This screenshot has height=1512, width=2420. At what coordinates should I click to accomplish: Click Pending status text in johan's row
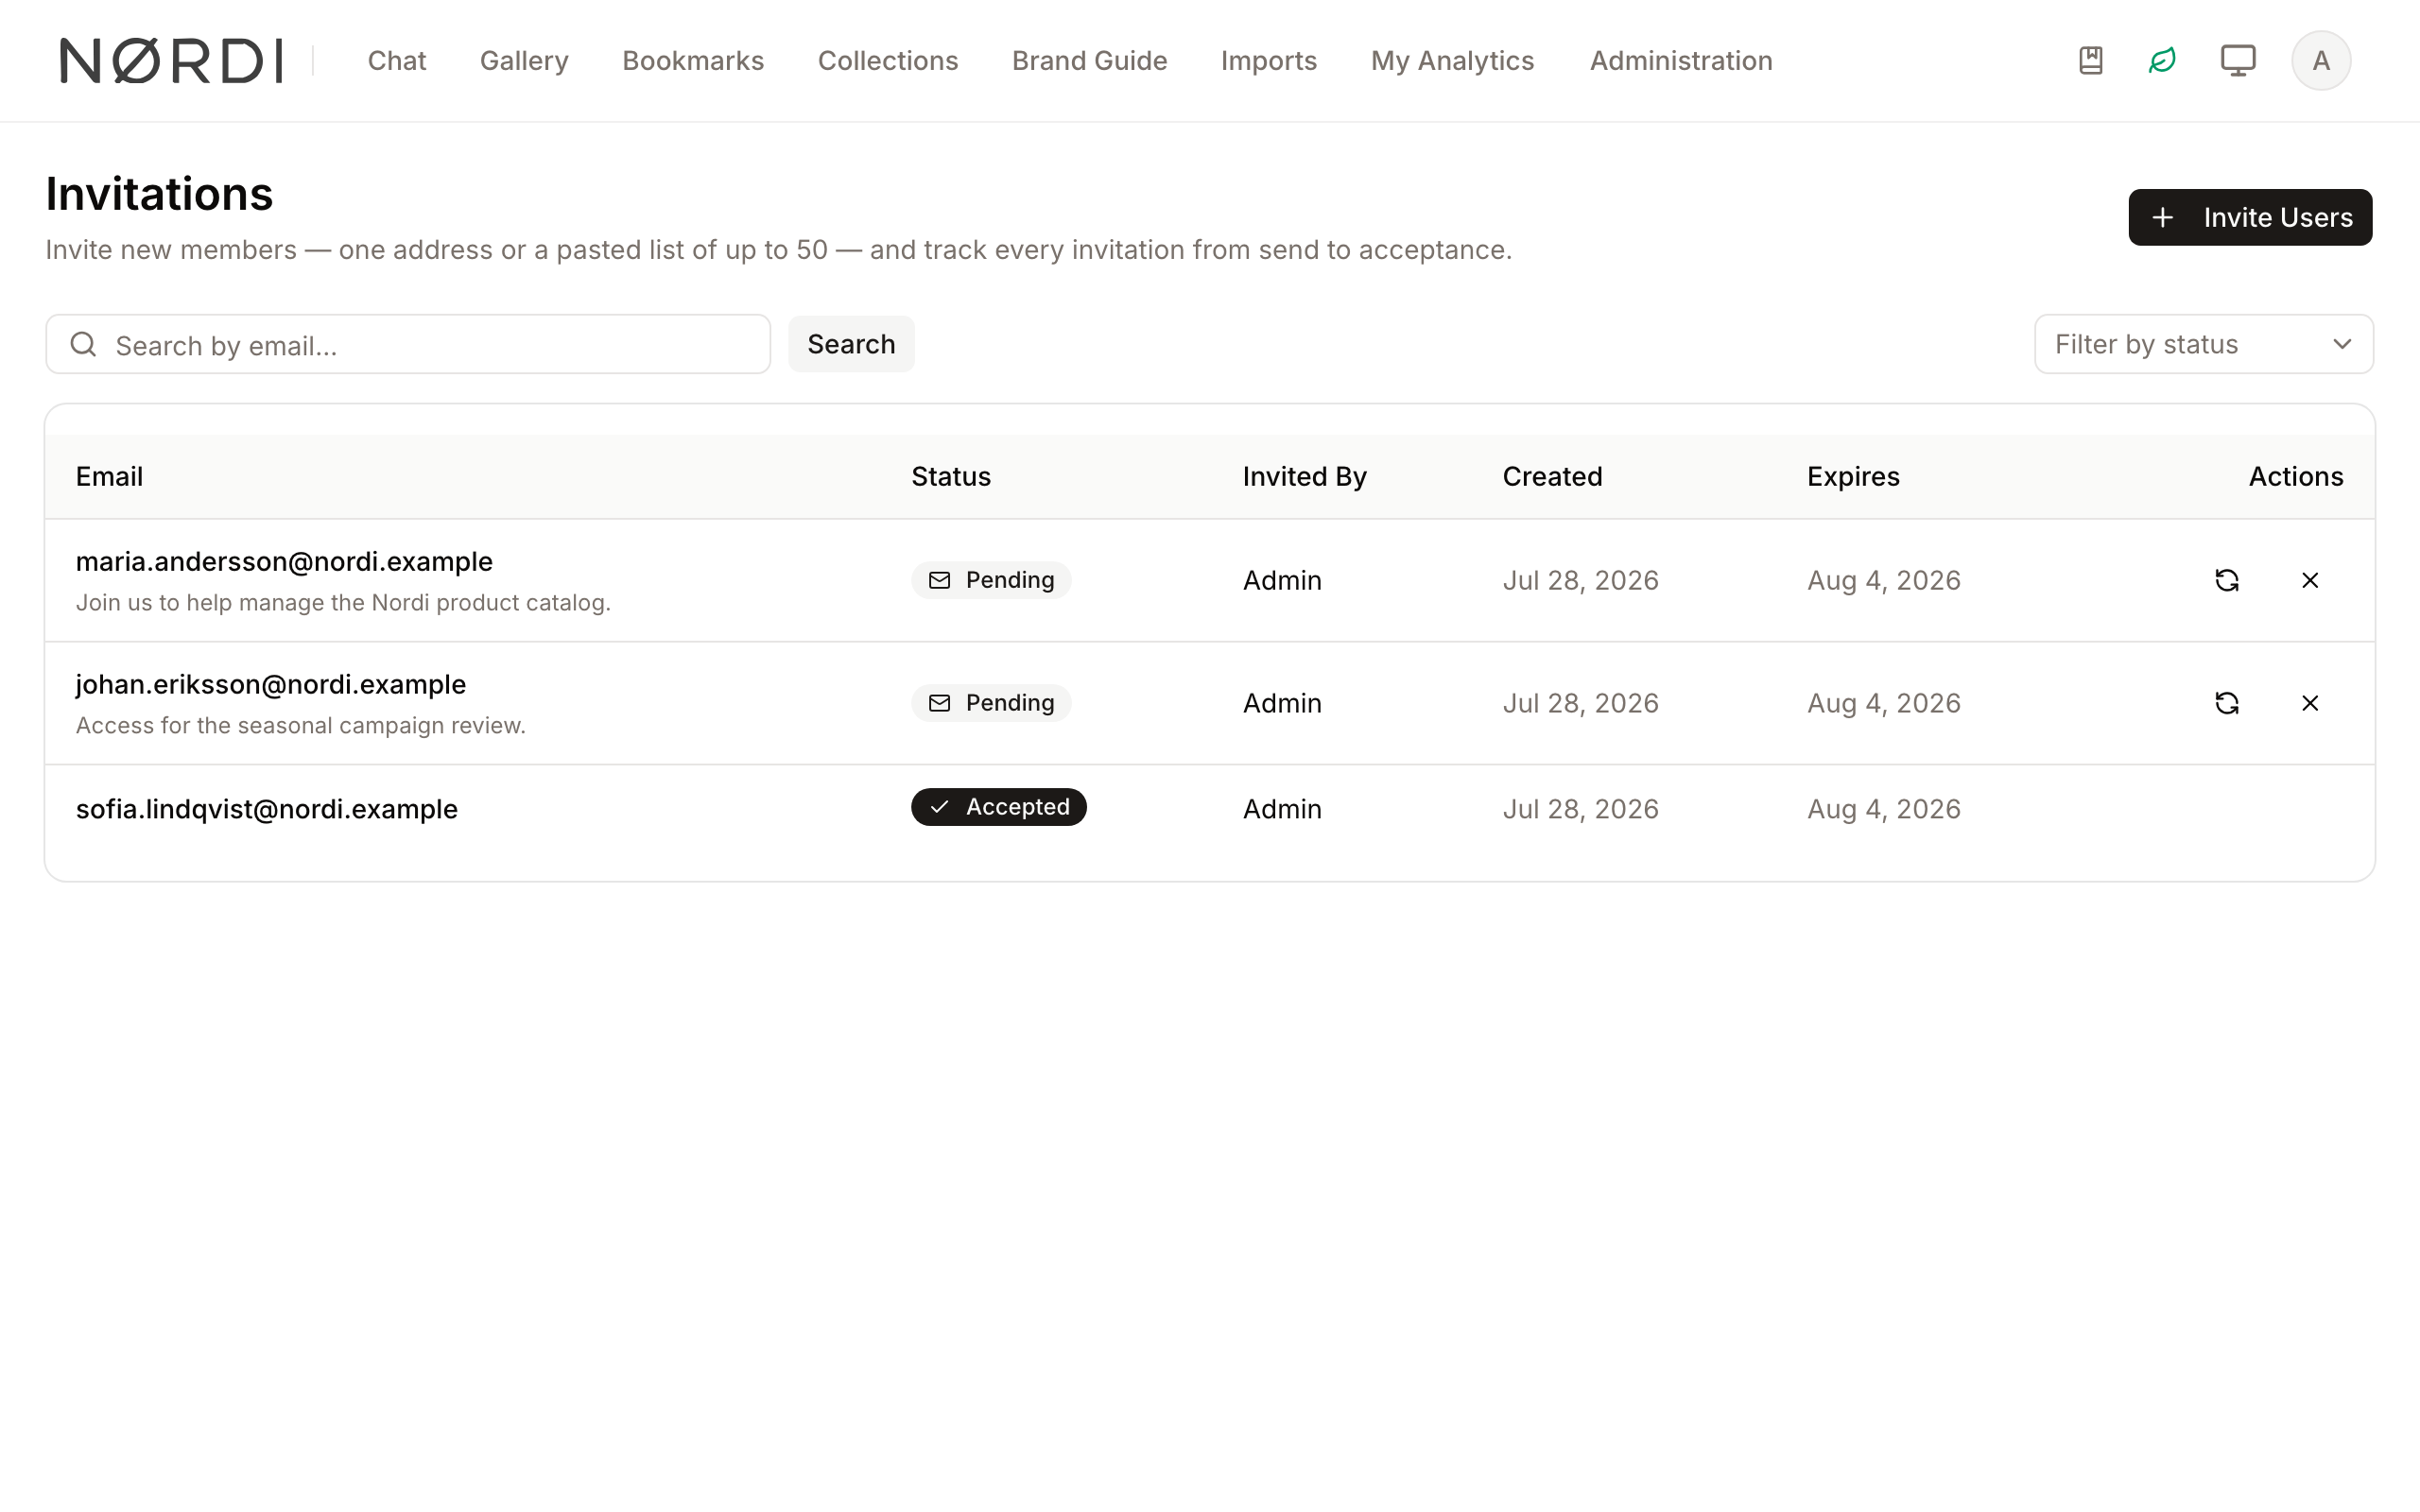(x=1010, y=703)
